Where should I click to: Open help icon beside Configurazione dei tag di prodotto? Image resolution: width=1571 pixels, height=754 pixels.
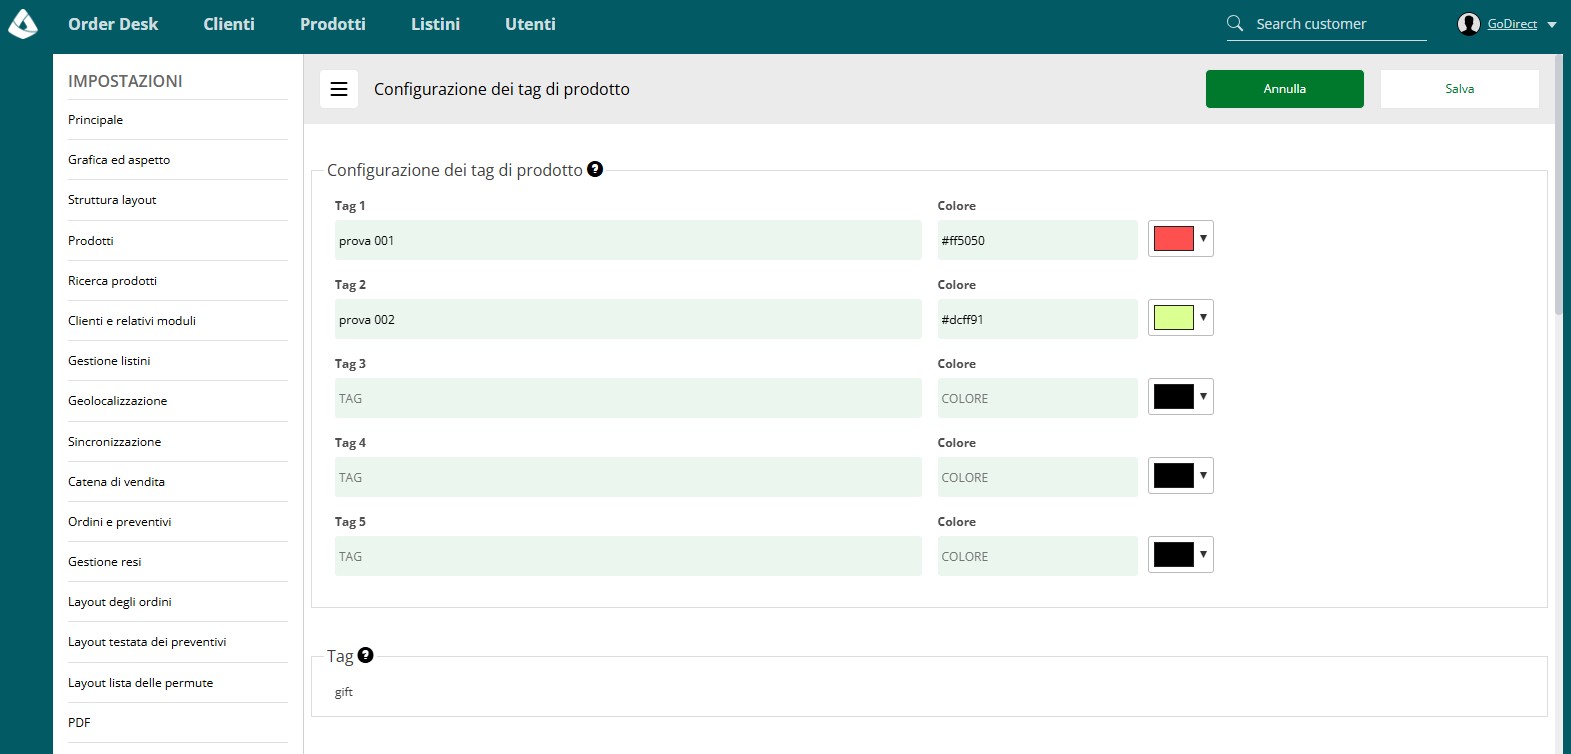click(595, 169)
